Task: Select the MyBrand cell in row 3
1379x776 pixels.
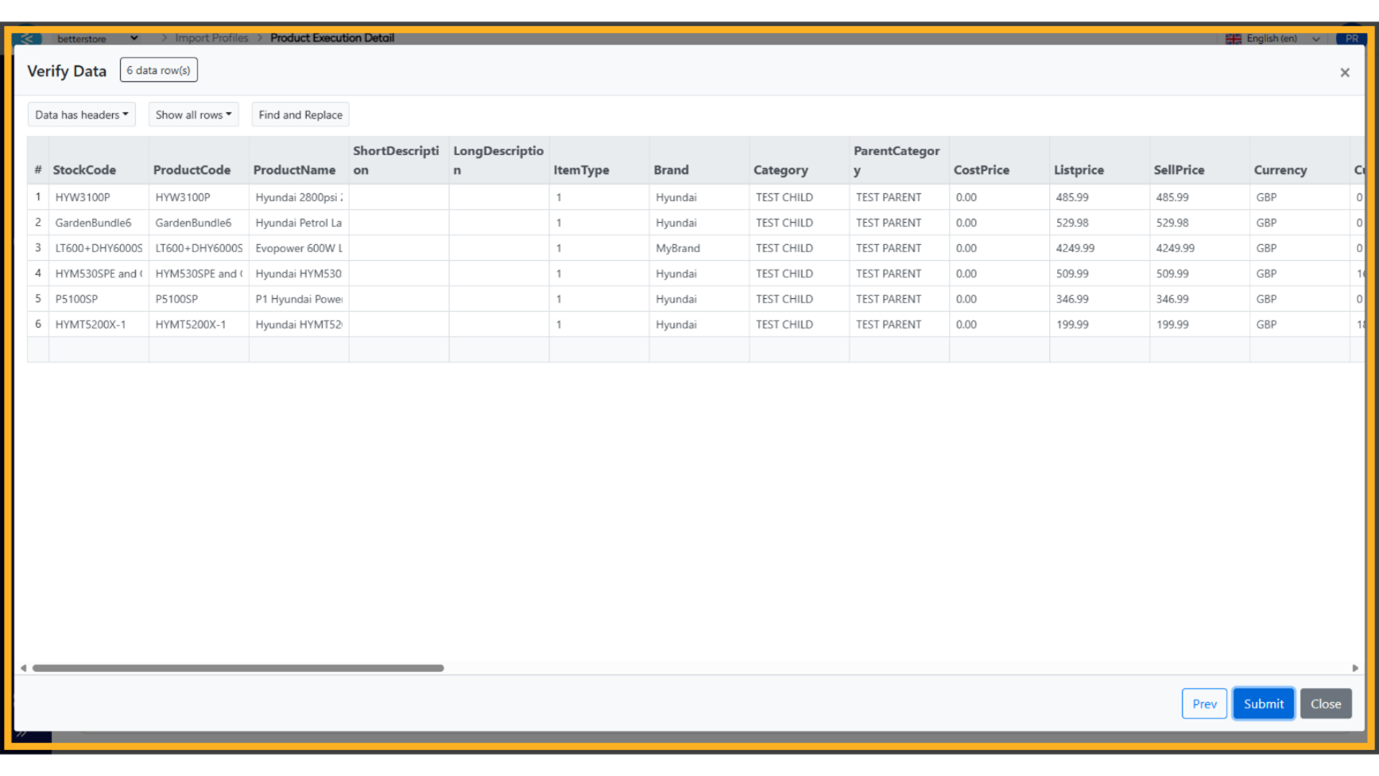Action: point(678,248)
